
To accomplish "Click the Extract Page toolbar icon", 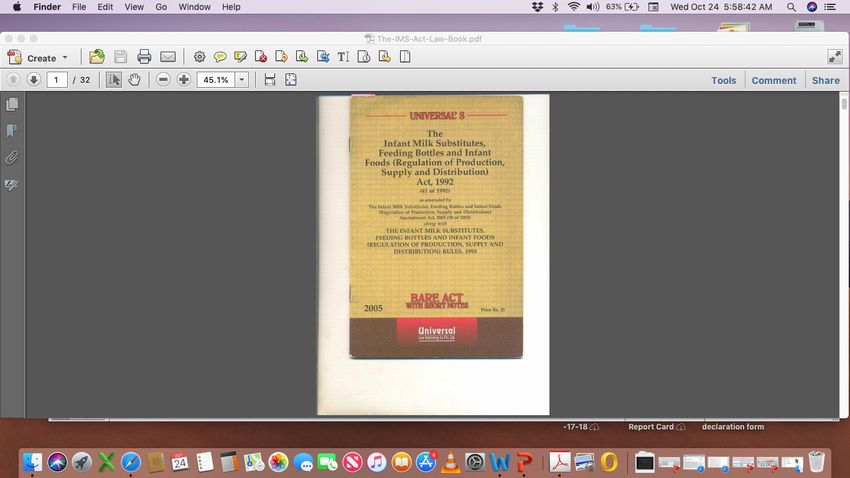I will click(x=281, y=57).
